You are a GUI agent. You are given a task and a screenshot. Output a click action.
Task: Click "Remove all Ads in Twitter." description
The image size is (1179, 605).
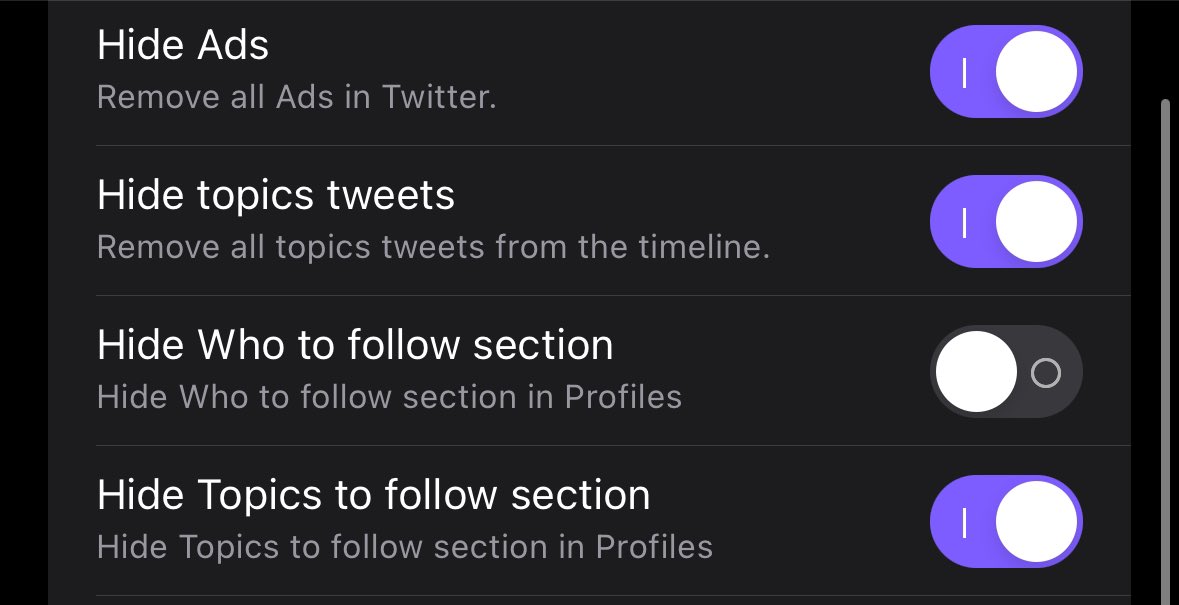tap(296, 98)
